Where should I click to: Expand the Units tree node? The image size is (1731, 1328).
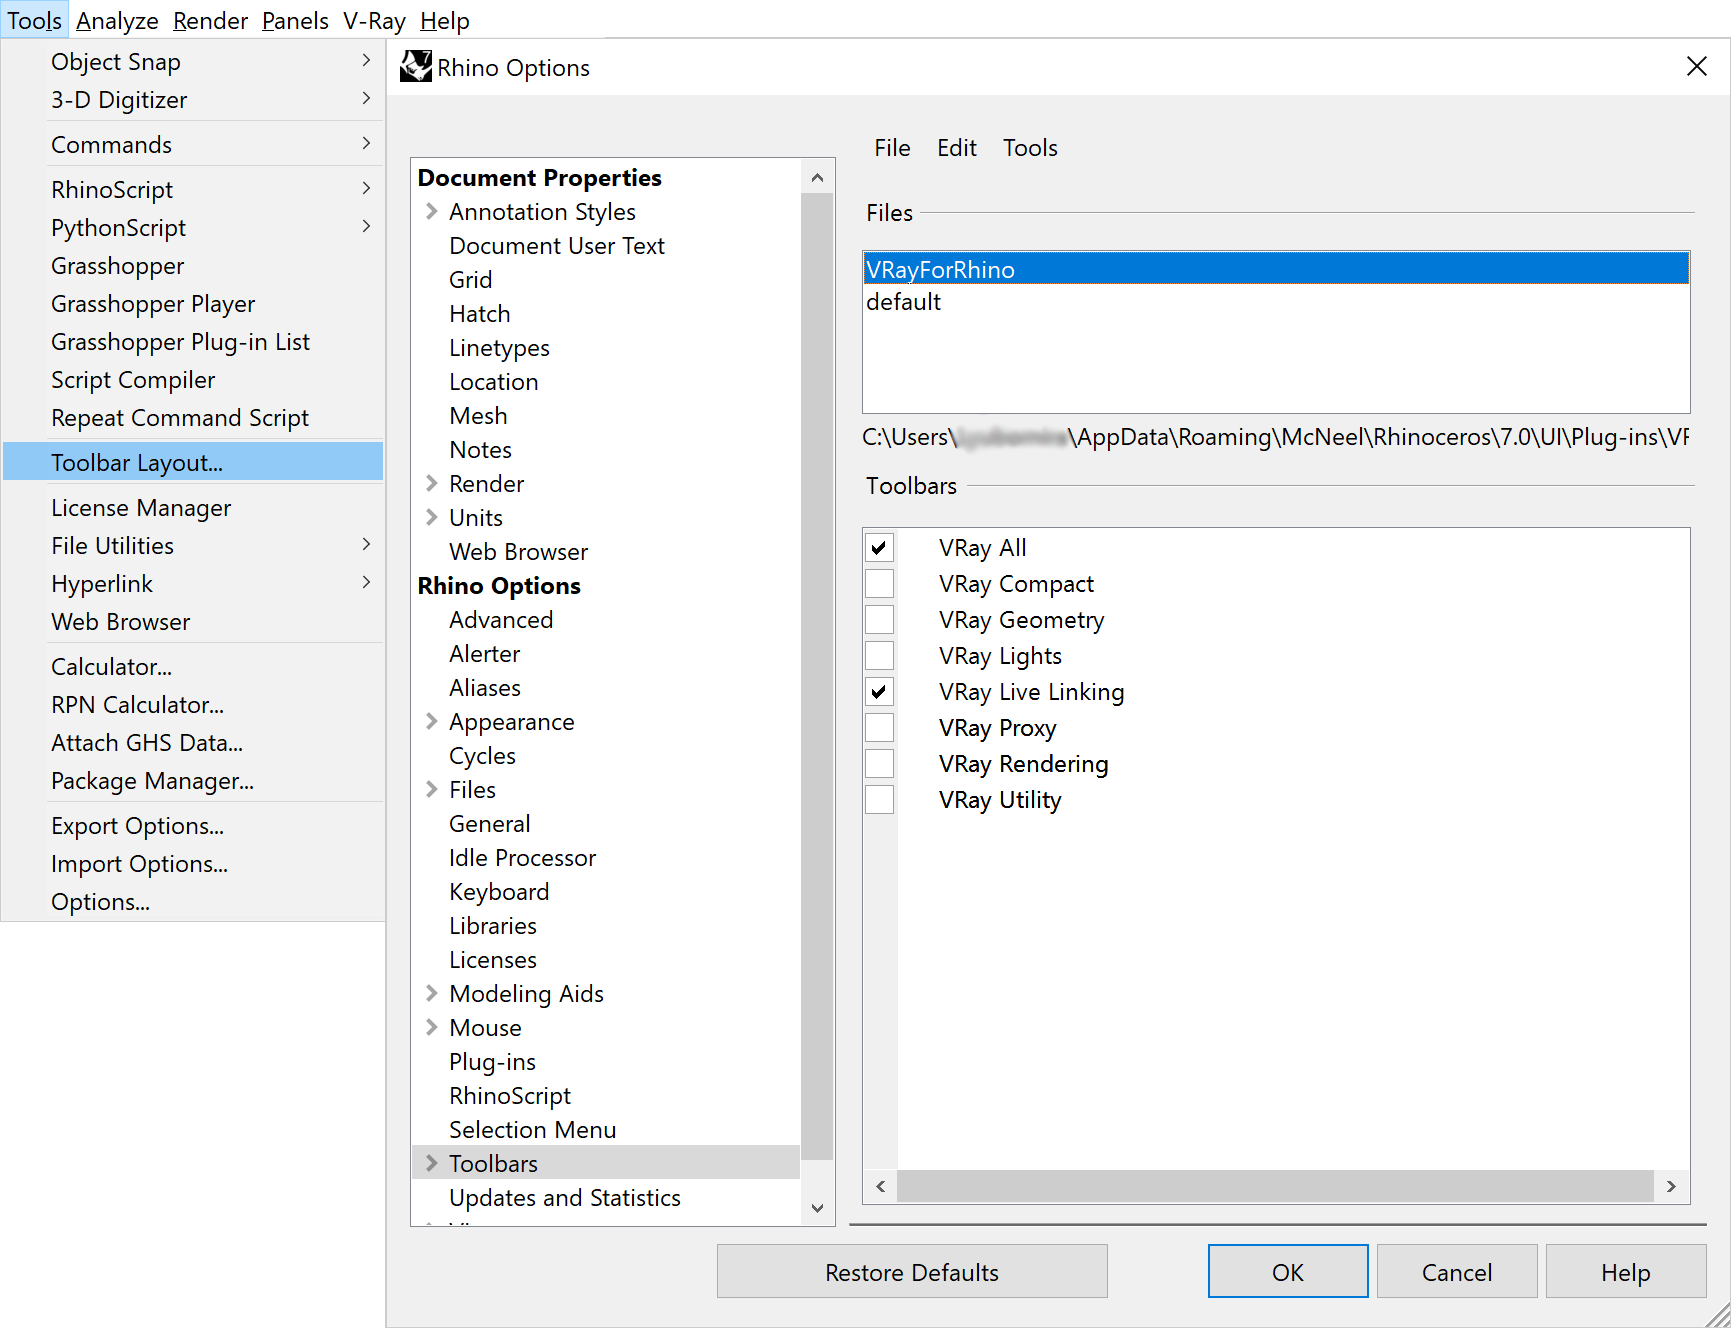pyautogui.click(x=431, y=517)
